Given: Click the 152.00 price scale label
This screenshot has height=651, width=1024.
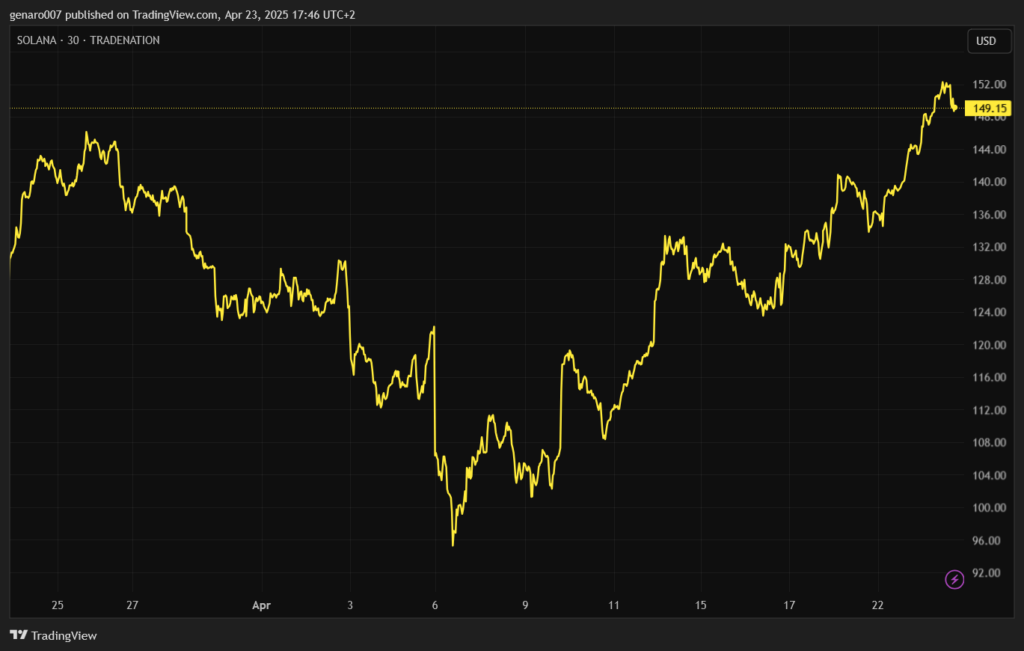Looking at the screenshot, I should coord(988,85).
